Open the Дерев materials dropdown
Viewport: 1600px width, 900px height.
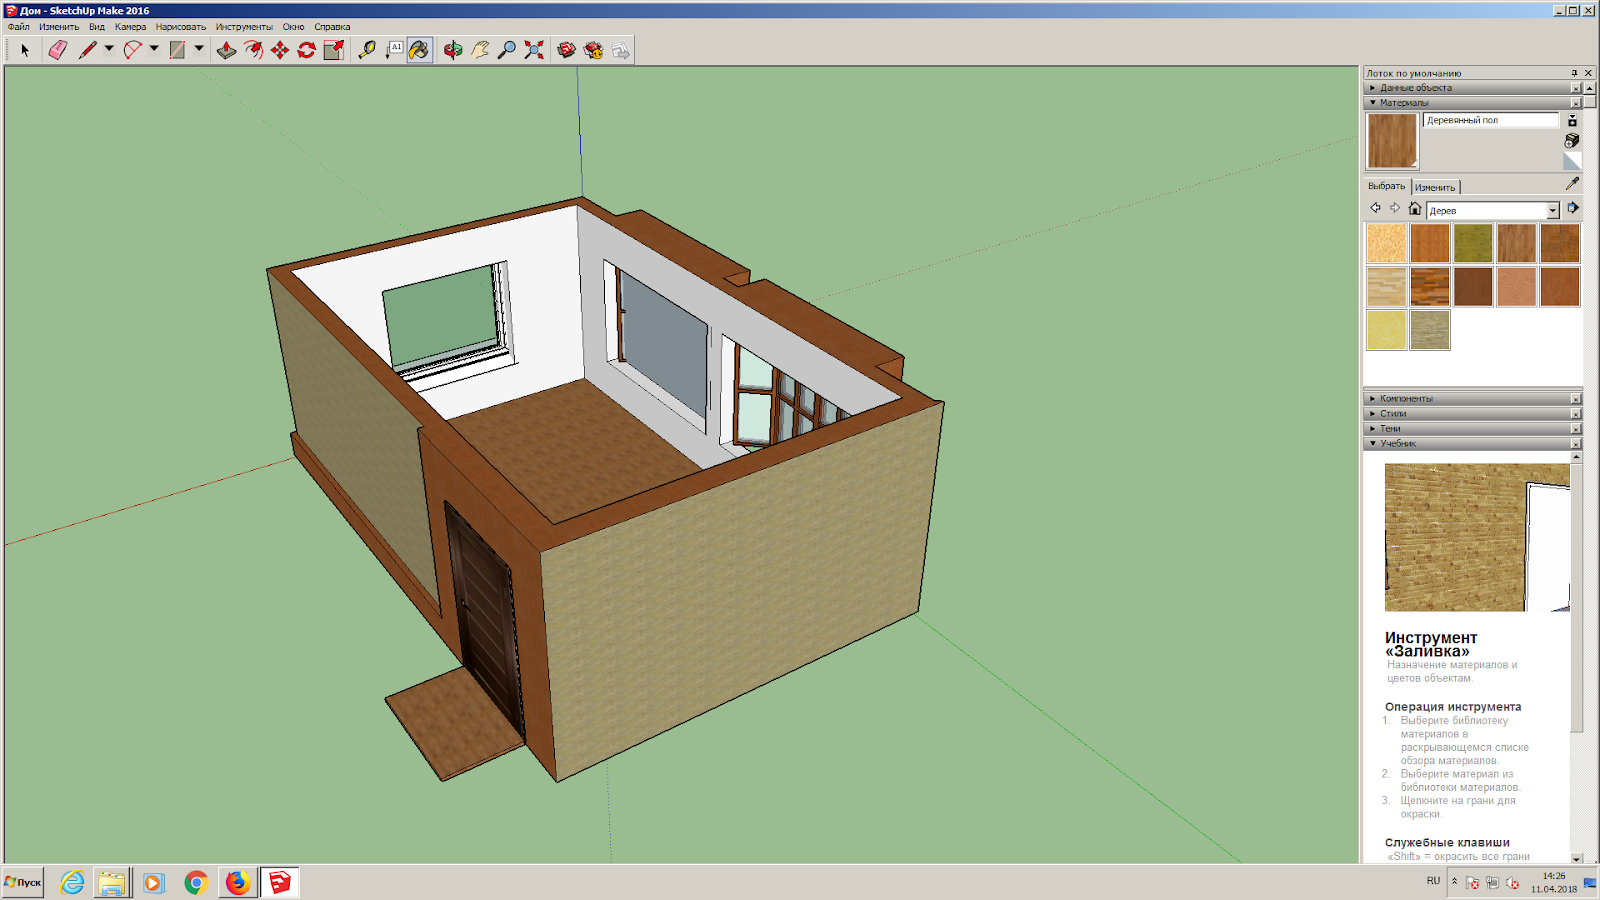(1554, 210)
